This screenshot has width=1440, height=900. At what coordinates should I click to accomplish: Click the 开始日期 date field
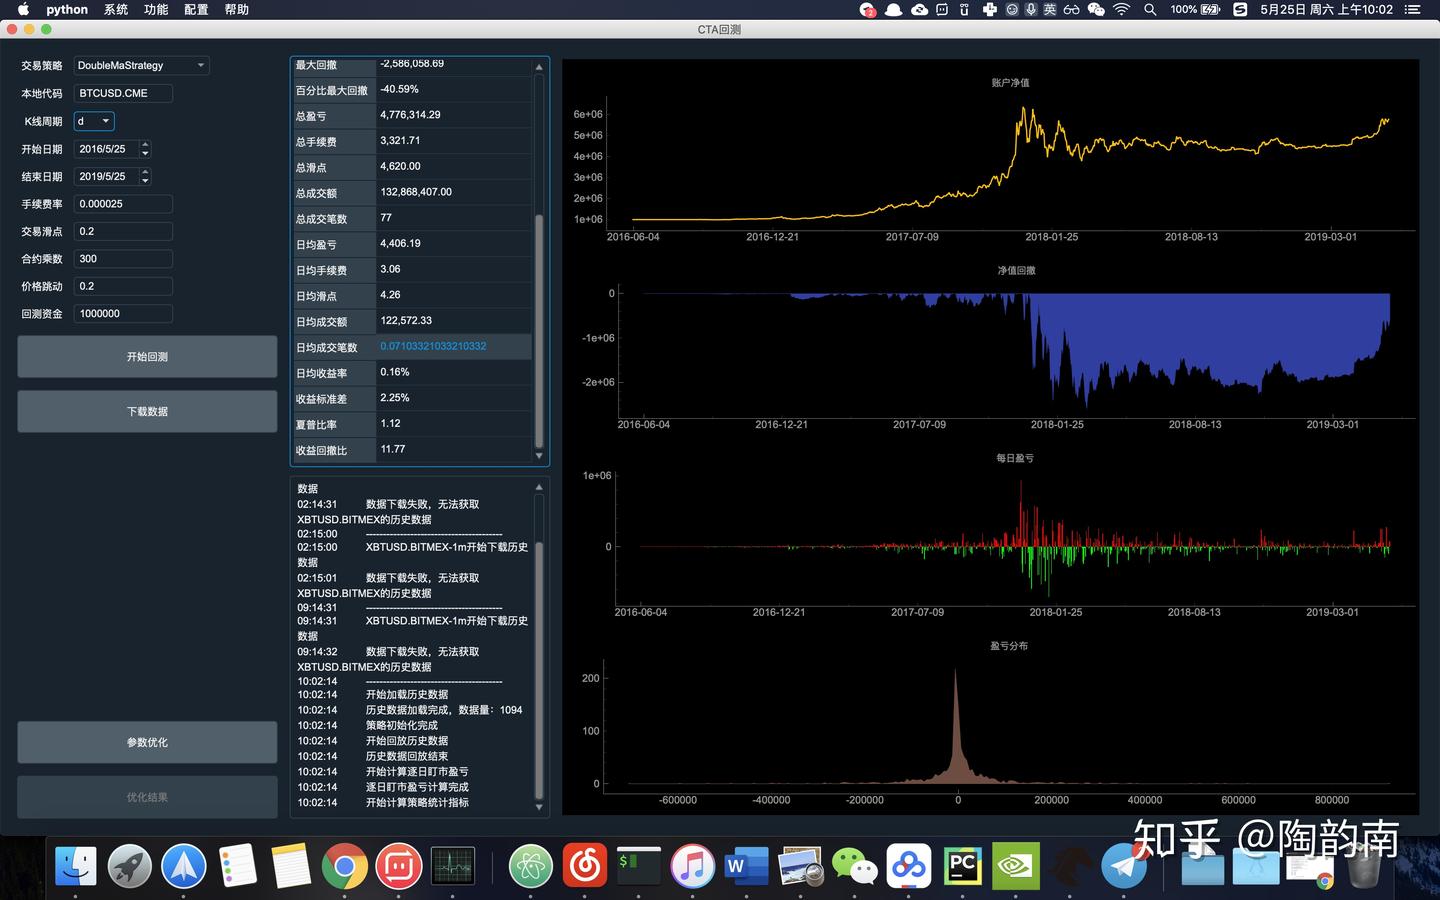coord(107,149)
